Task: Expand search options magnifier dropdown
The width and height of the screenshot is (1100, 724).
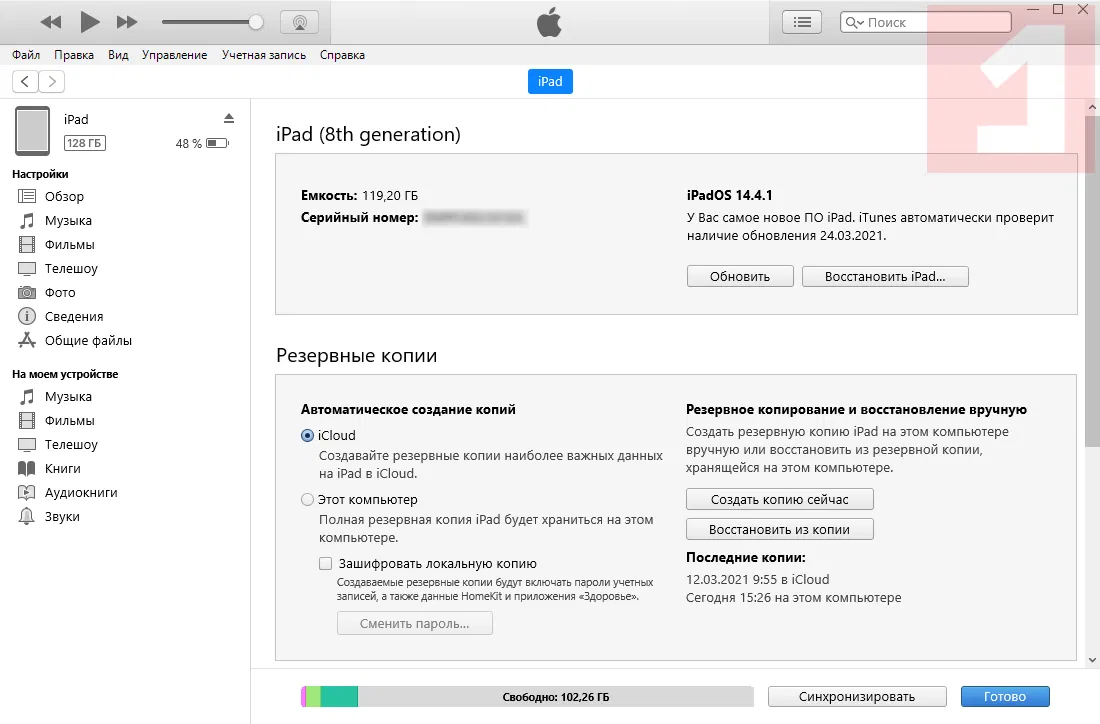Action: pyautogui.click(x=854, y=22)
